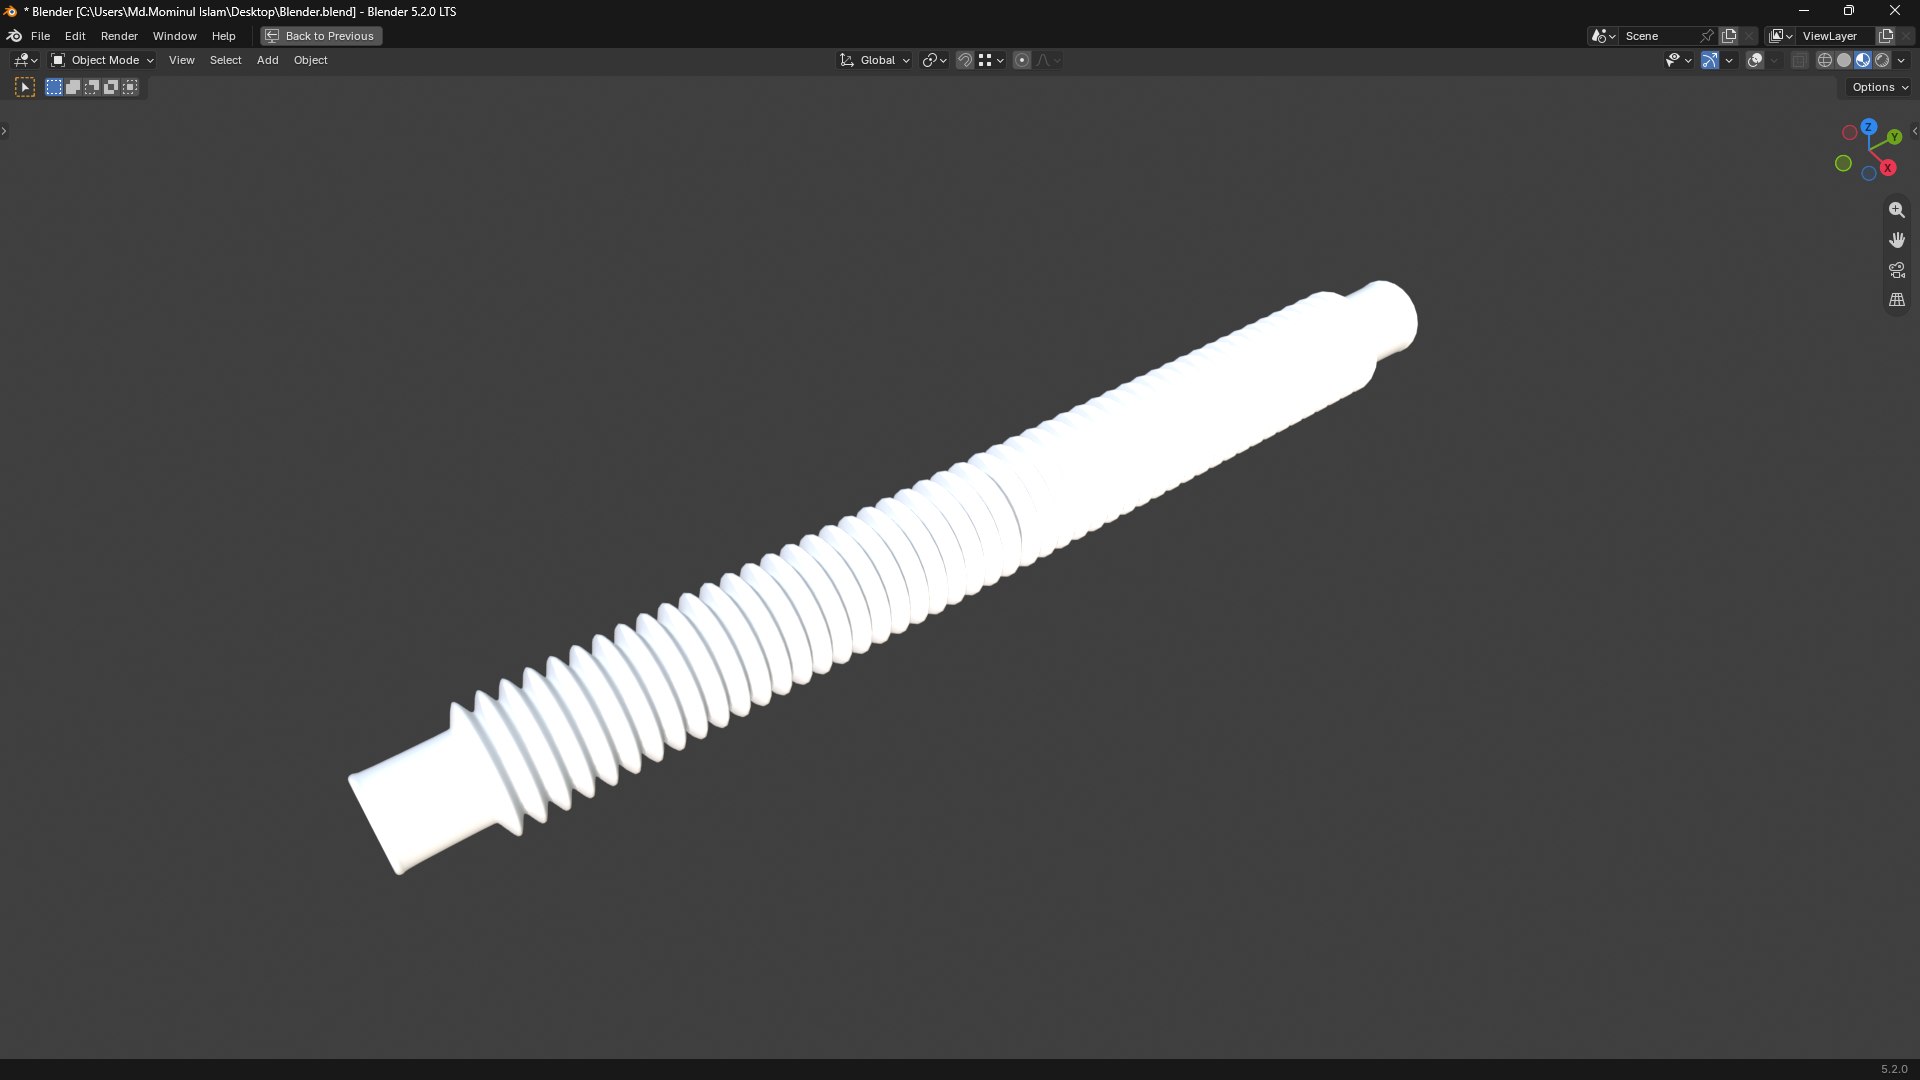This screenshot has width=1920, height=1080.
Task: Select the Tweak selection tool icon
Action: [25, 88]
